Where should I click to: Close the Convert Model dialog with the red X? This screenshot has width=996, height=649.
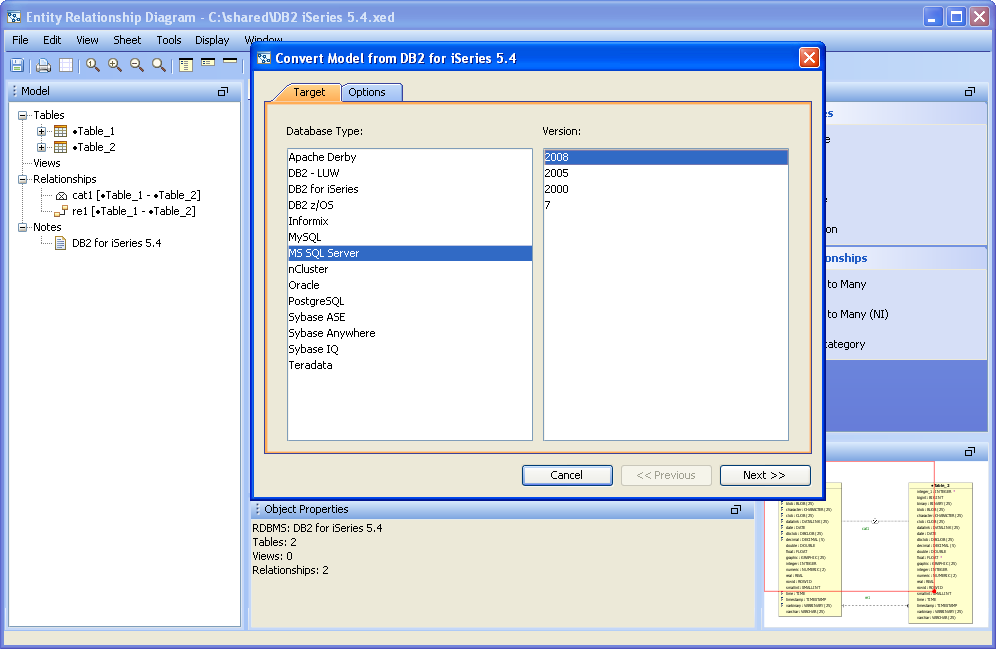tap(809, 58)
